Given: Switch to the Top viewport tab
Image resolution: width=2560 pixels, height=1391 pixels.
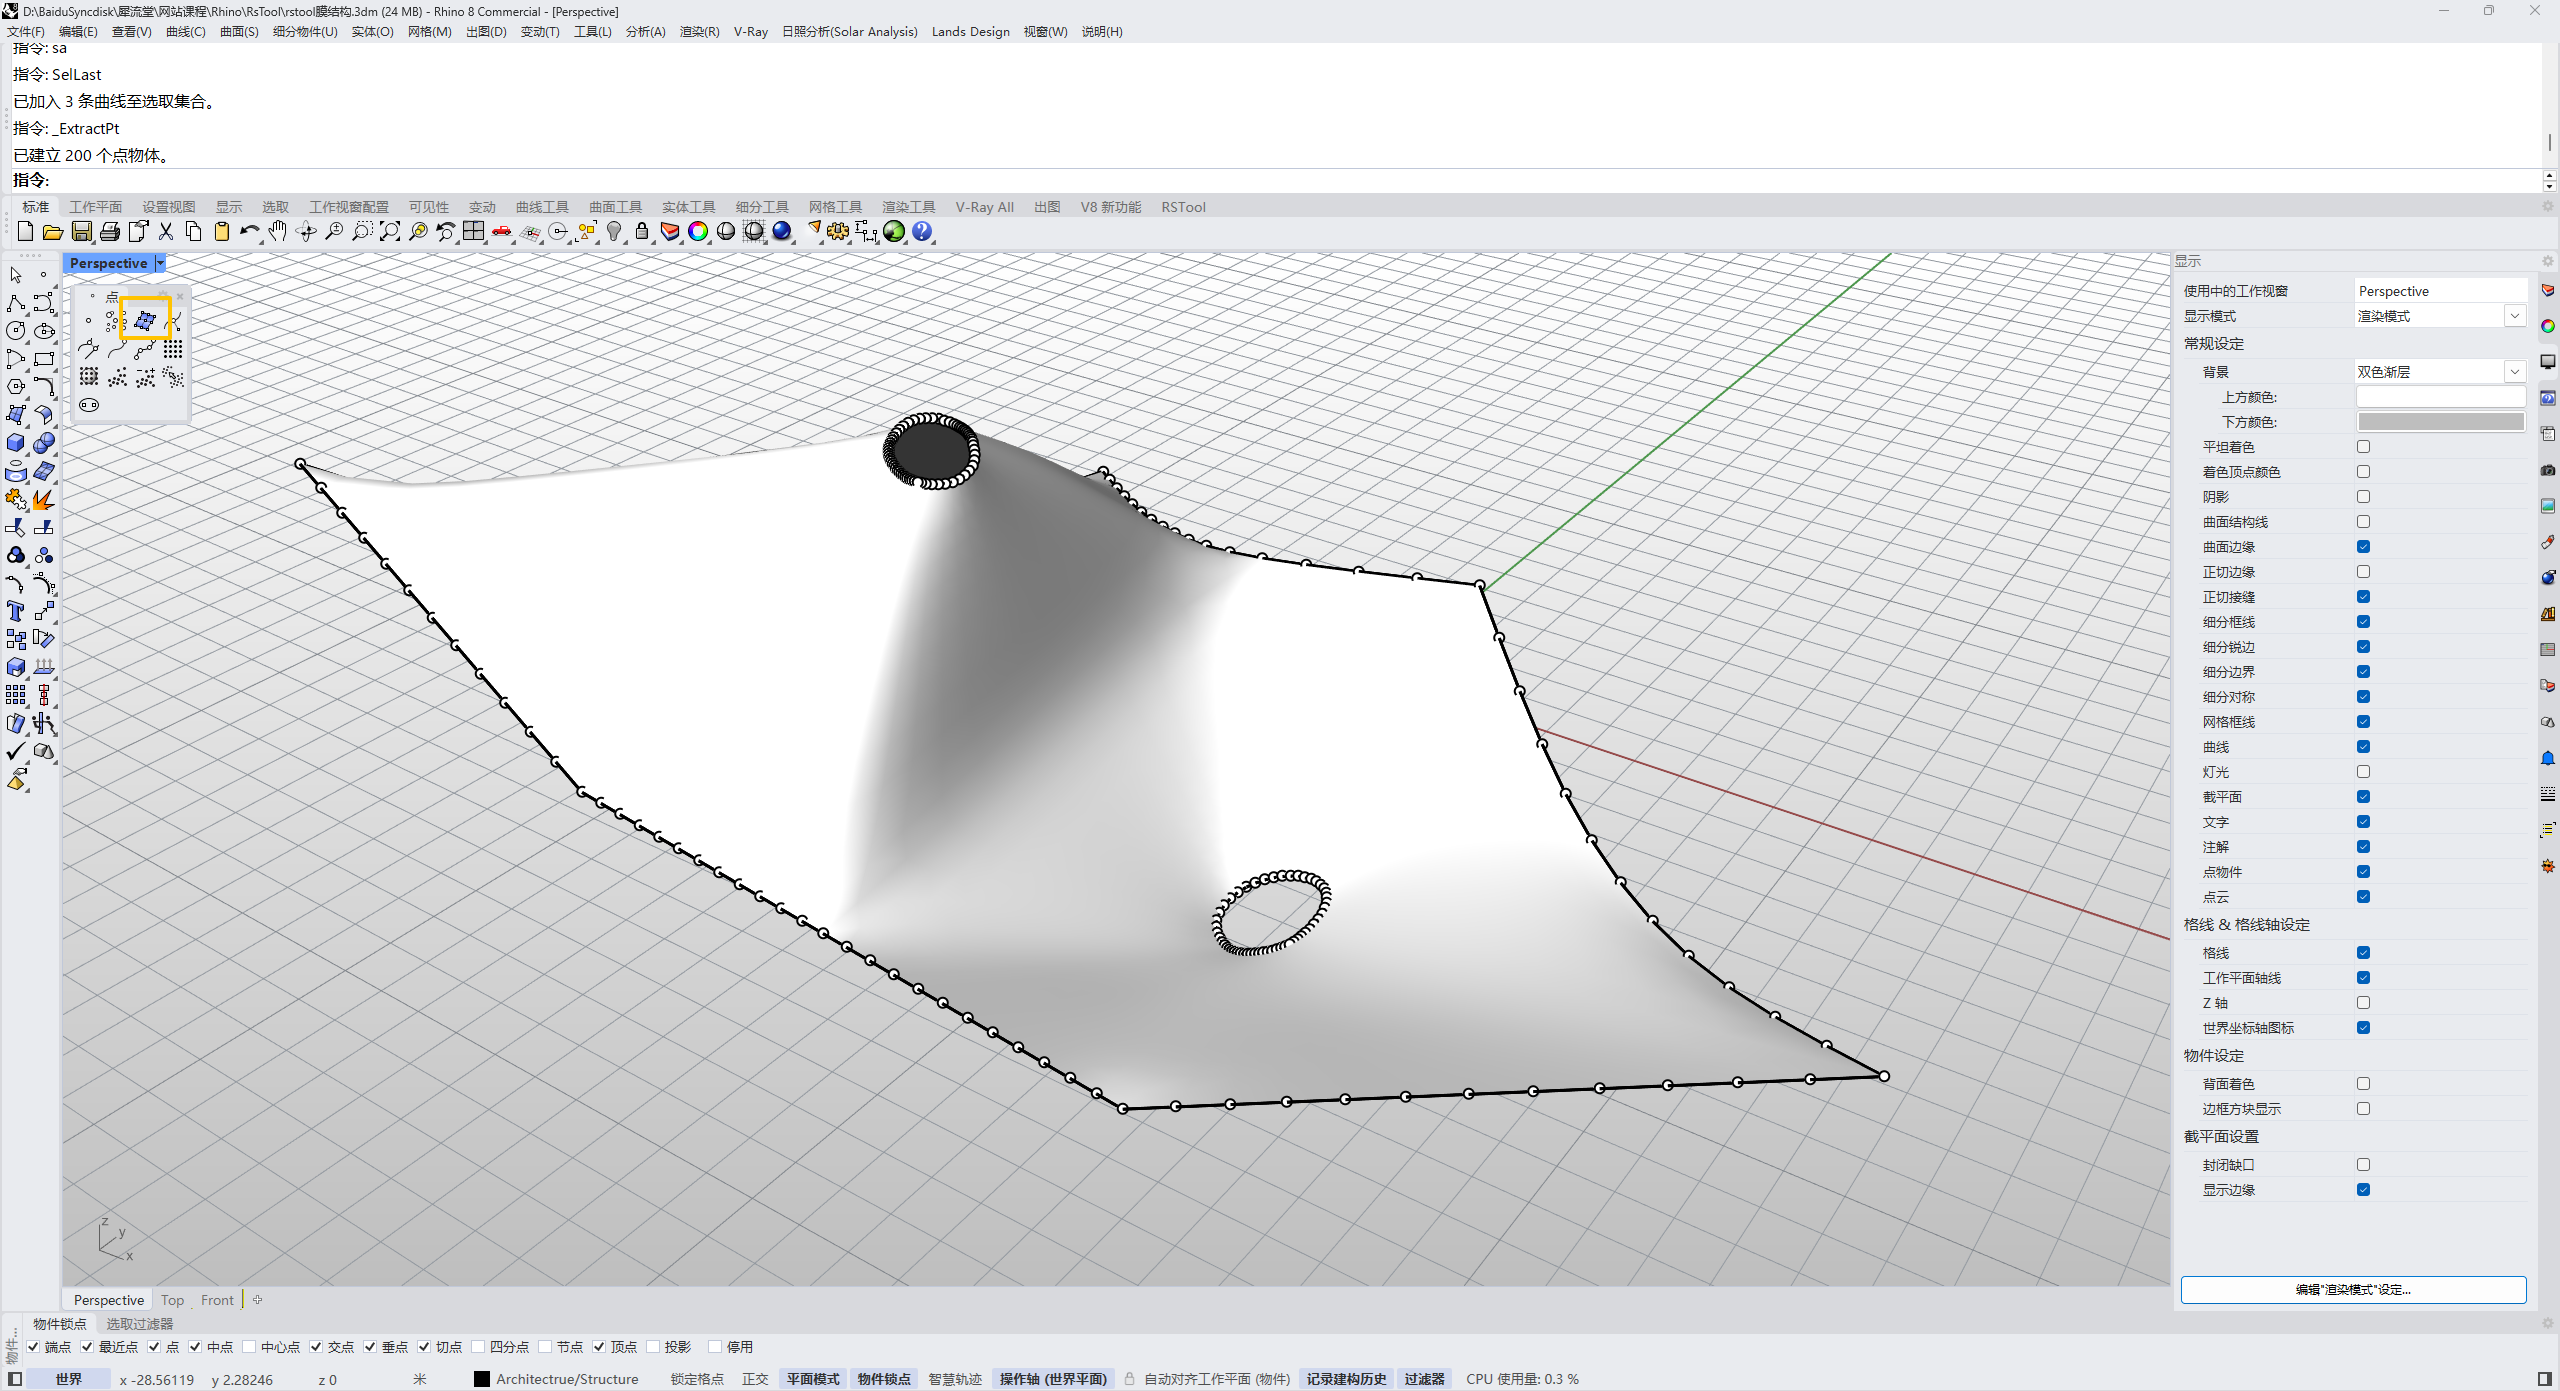Looking at the screenshot, I should [x=172, y=1300].
